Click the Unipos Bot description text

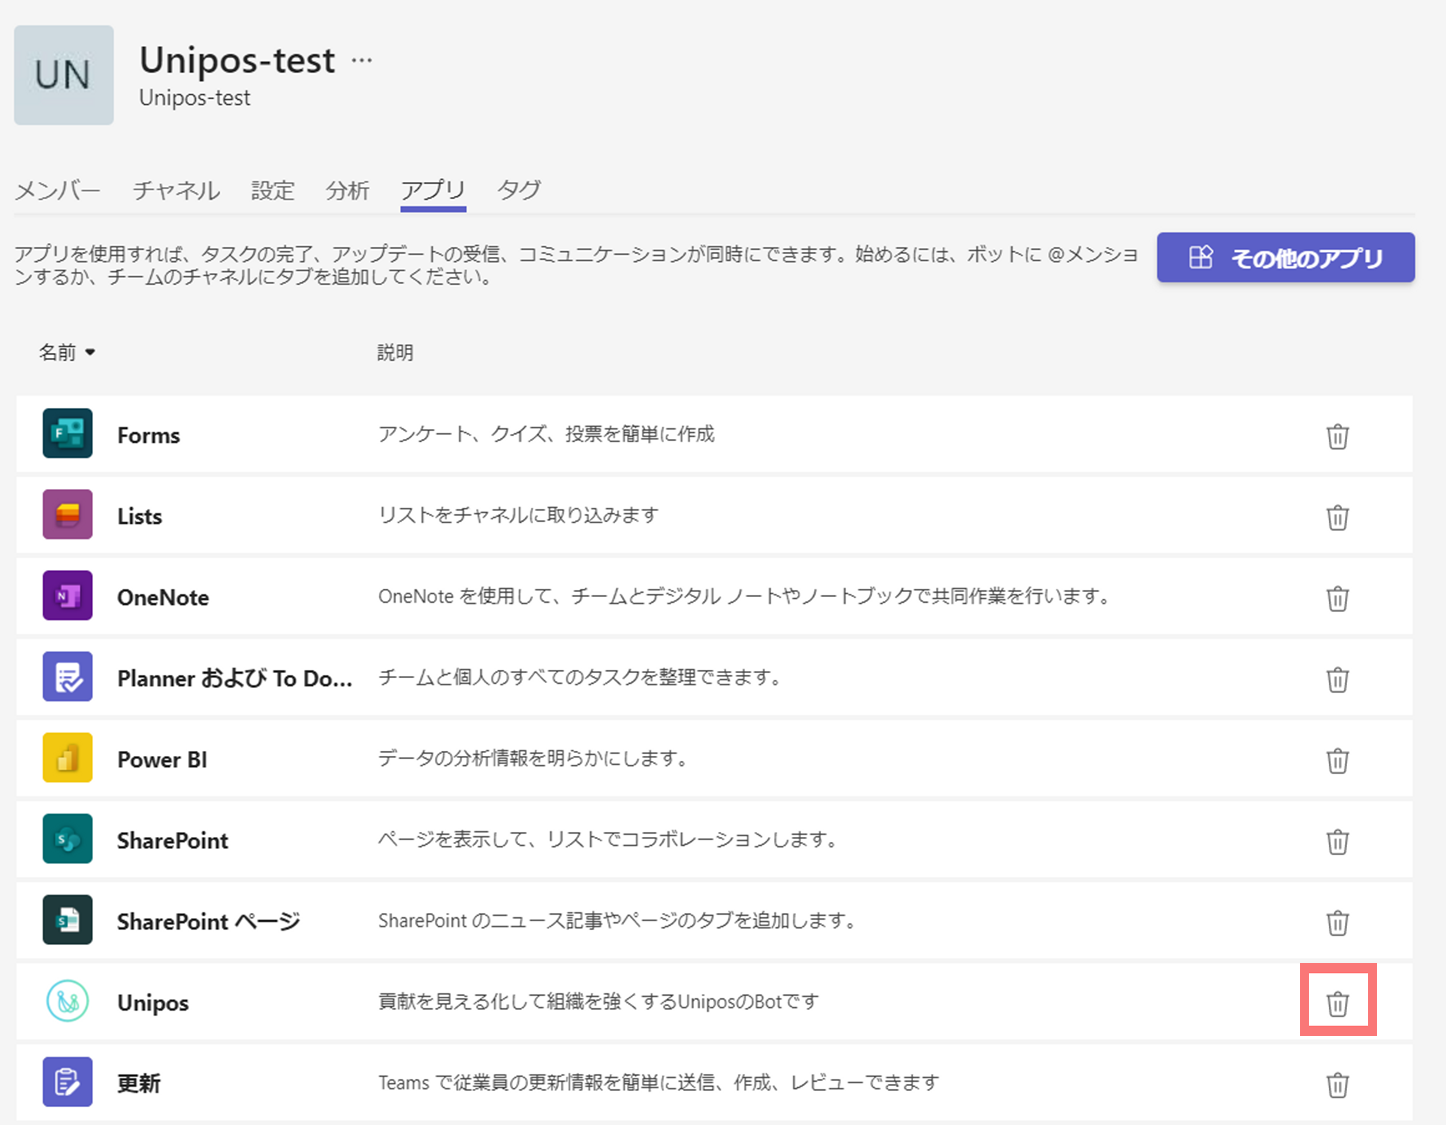[598, 1001]
